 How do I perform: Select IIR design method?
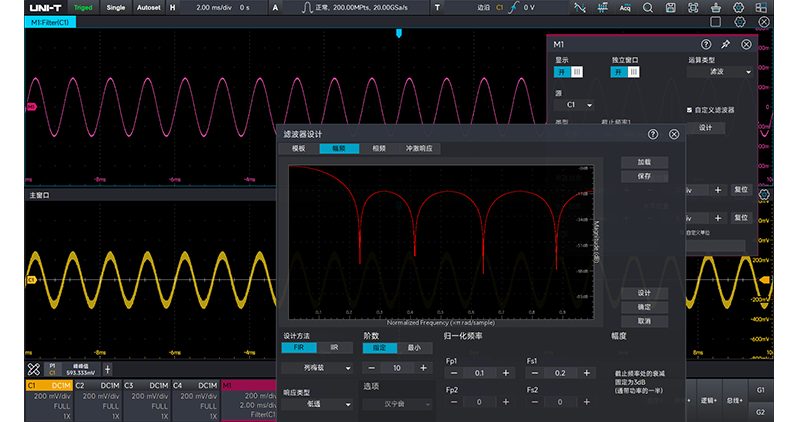[x=335, y=347]
